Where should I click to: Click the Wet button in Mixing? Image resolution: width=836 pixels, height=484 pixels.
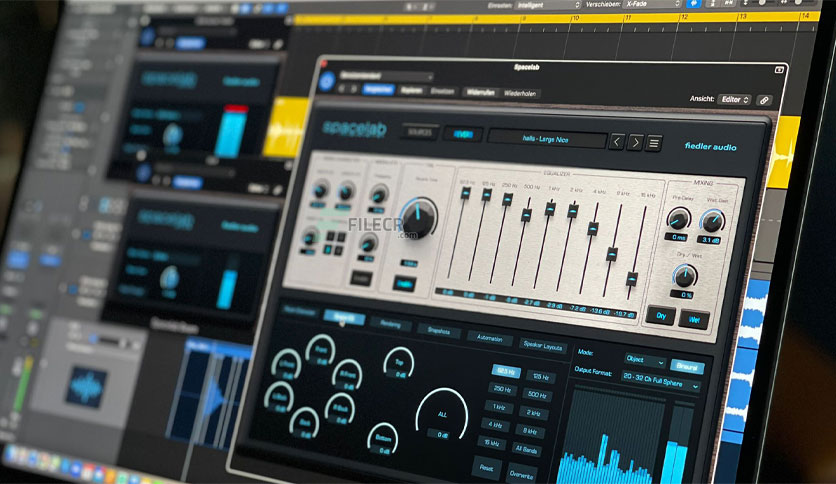coord(694,320)
